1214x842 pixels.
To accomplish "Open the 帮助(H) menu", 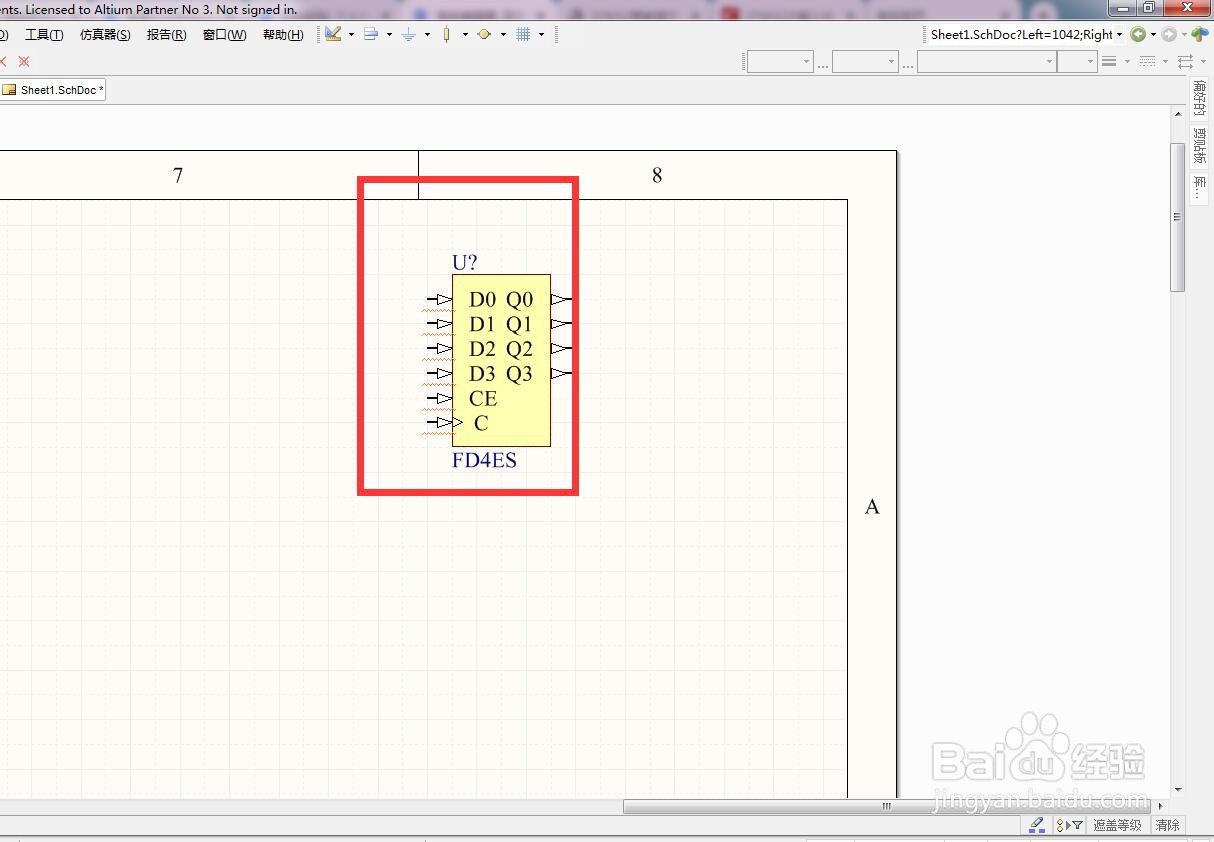I will pyautogui.click(x=283, y=35).
